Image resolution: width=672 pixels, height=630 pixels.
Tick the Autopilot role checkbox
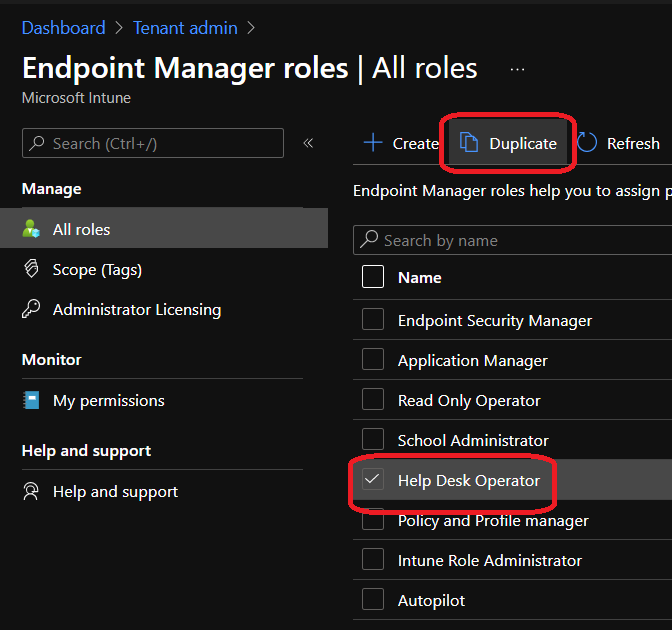coord(373,600)
